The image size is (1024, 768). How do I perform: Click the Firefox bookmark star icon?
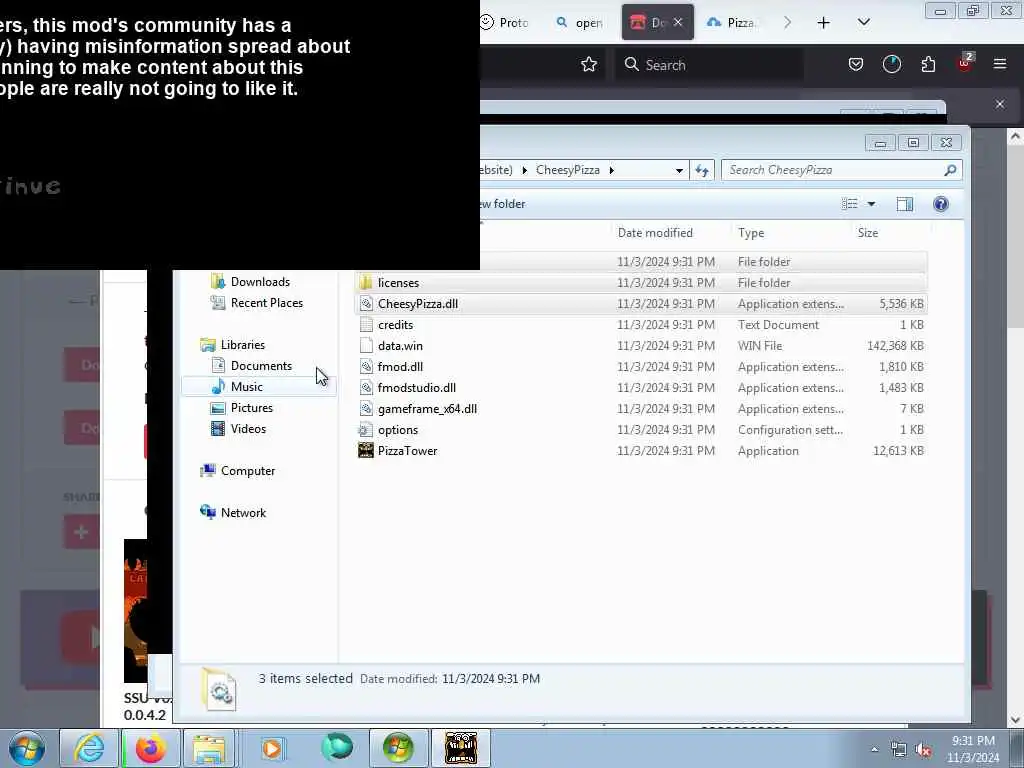[x=588, y=64]
